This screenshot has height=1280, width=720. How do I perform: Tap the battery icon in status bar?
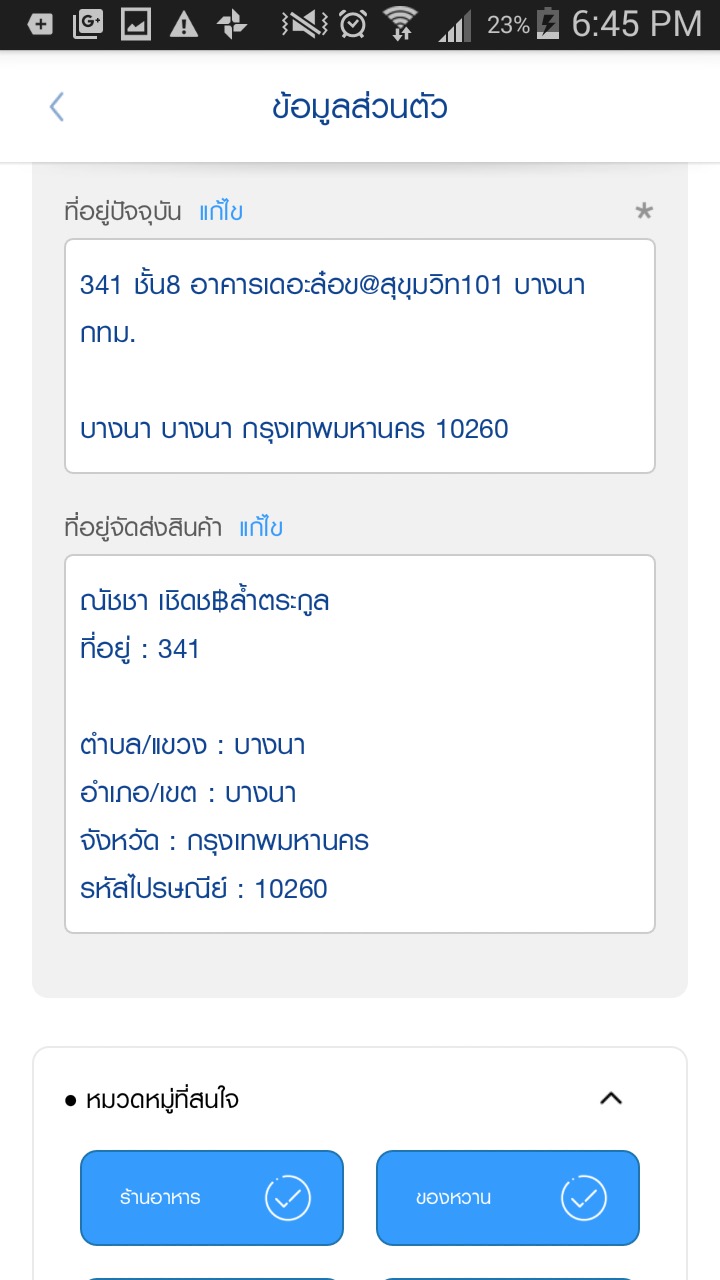pyautogui.click(x=547, y=25)
